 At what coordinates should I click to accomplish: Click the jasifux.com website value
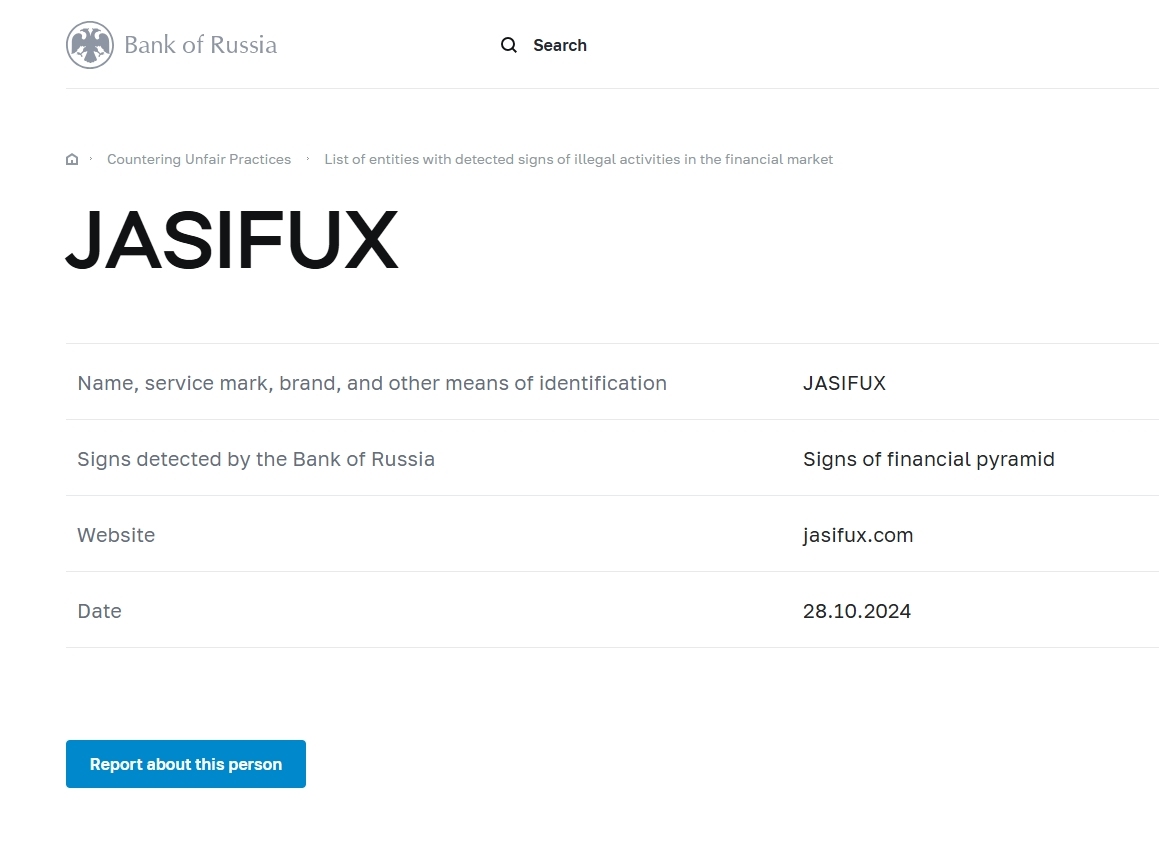pyautogui.click(x=857, y=535)
